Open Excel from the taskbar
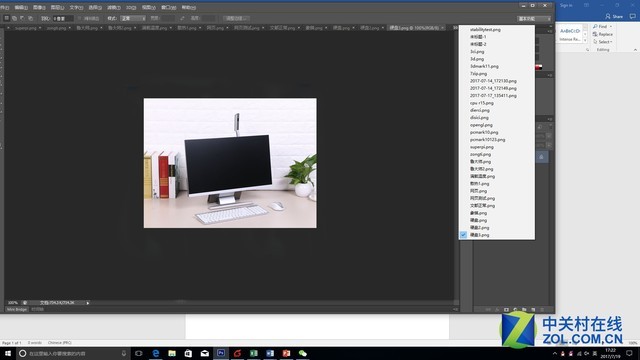 253,353
